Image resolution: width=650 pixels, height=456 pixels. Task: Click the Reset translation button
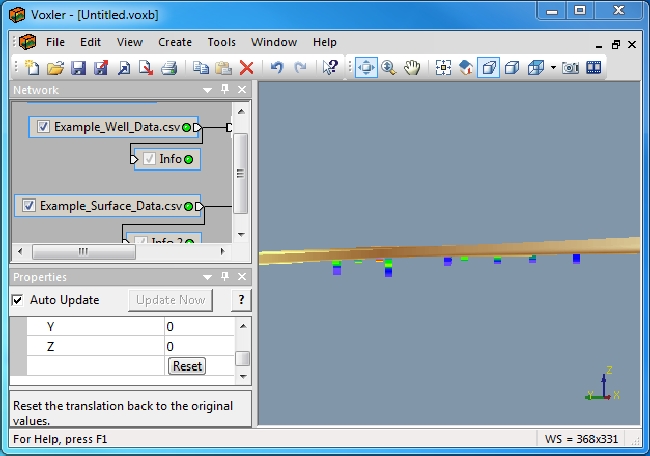coord(187,366)
